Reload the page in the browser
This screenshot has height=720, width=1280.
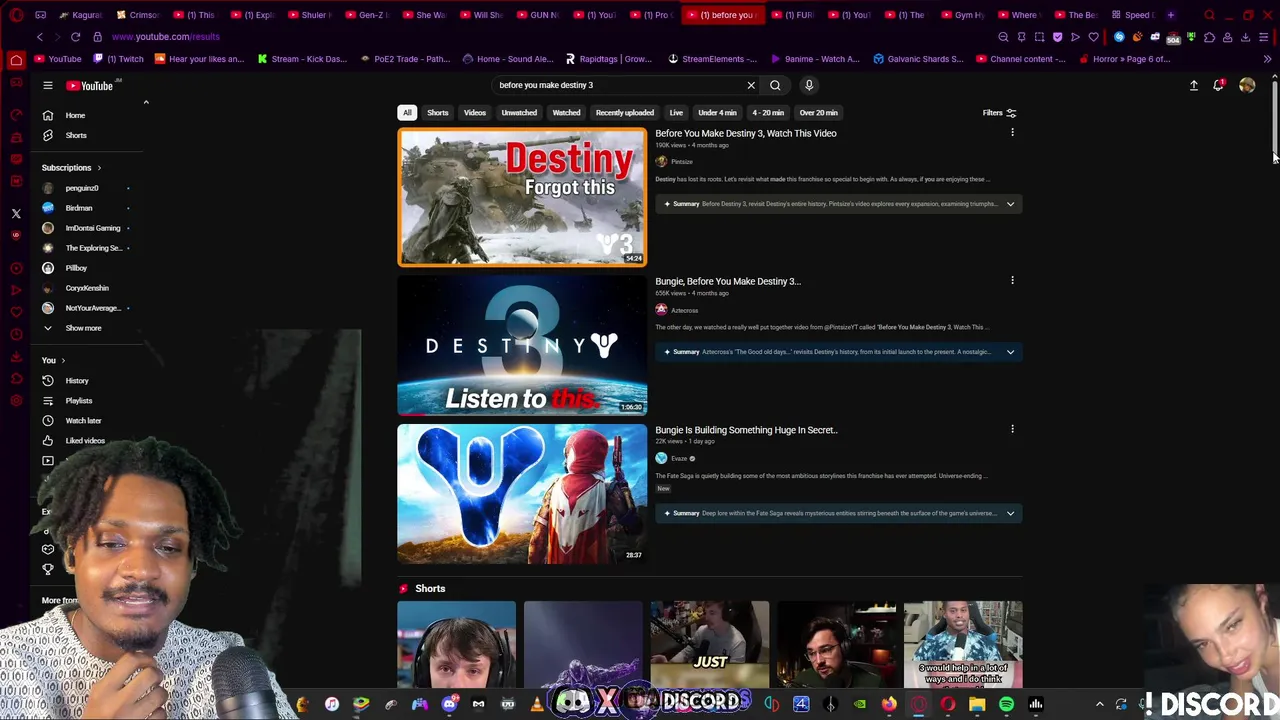click(75, 37)
